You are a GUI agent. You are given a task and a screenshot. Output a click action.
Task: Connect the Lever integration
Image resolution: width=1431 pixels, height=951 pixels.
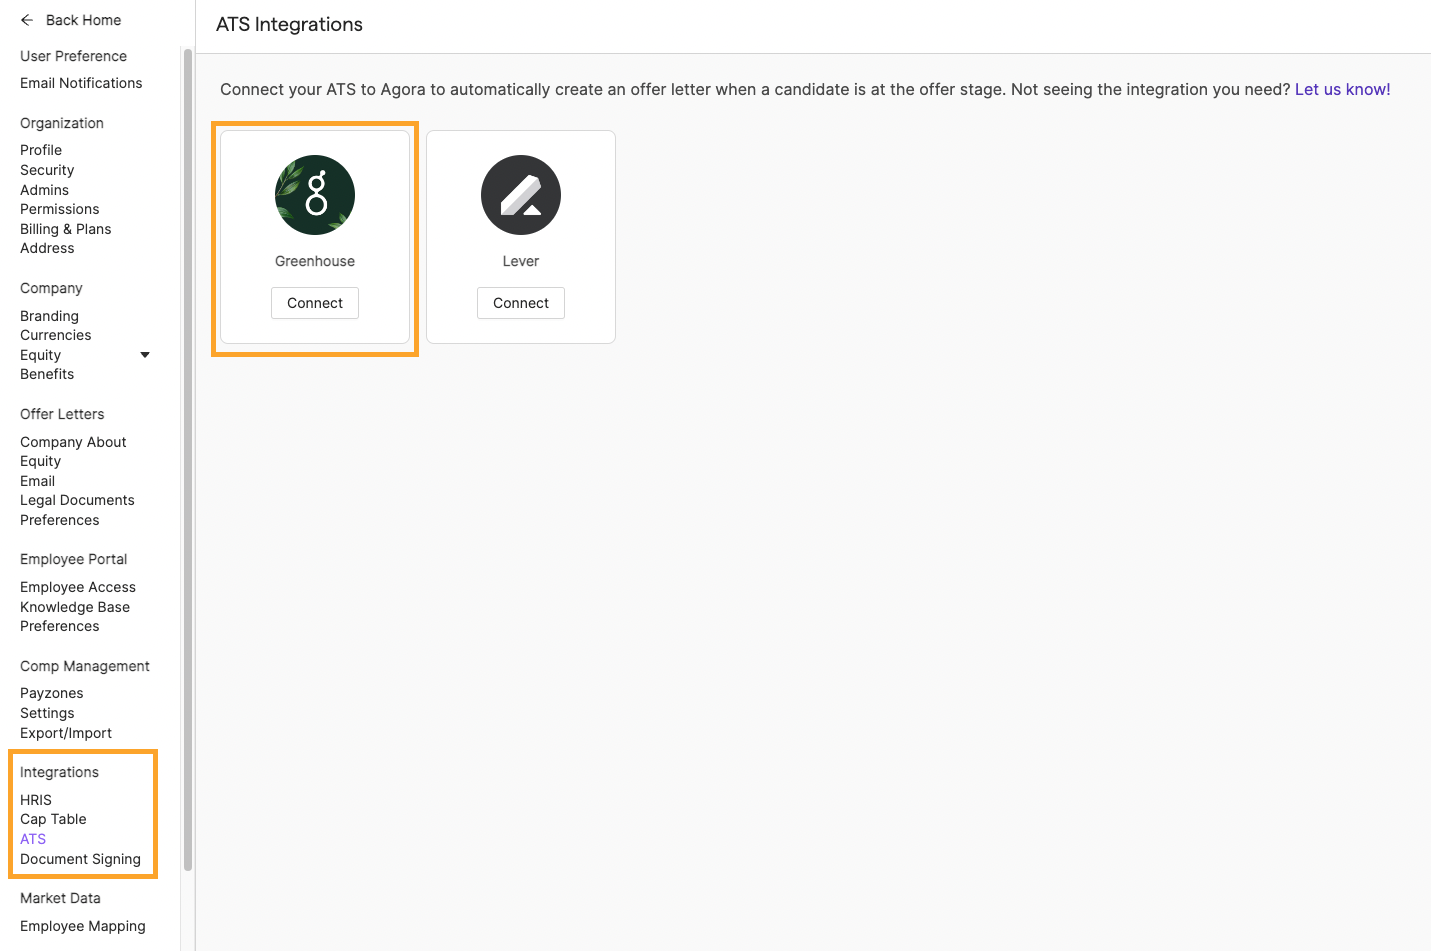[x=521, y=303]
